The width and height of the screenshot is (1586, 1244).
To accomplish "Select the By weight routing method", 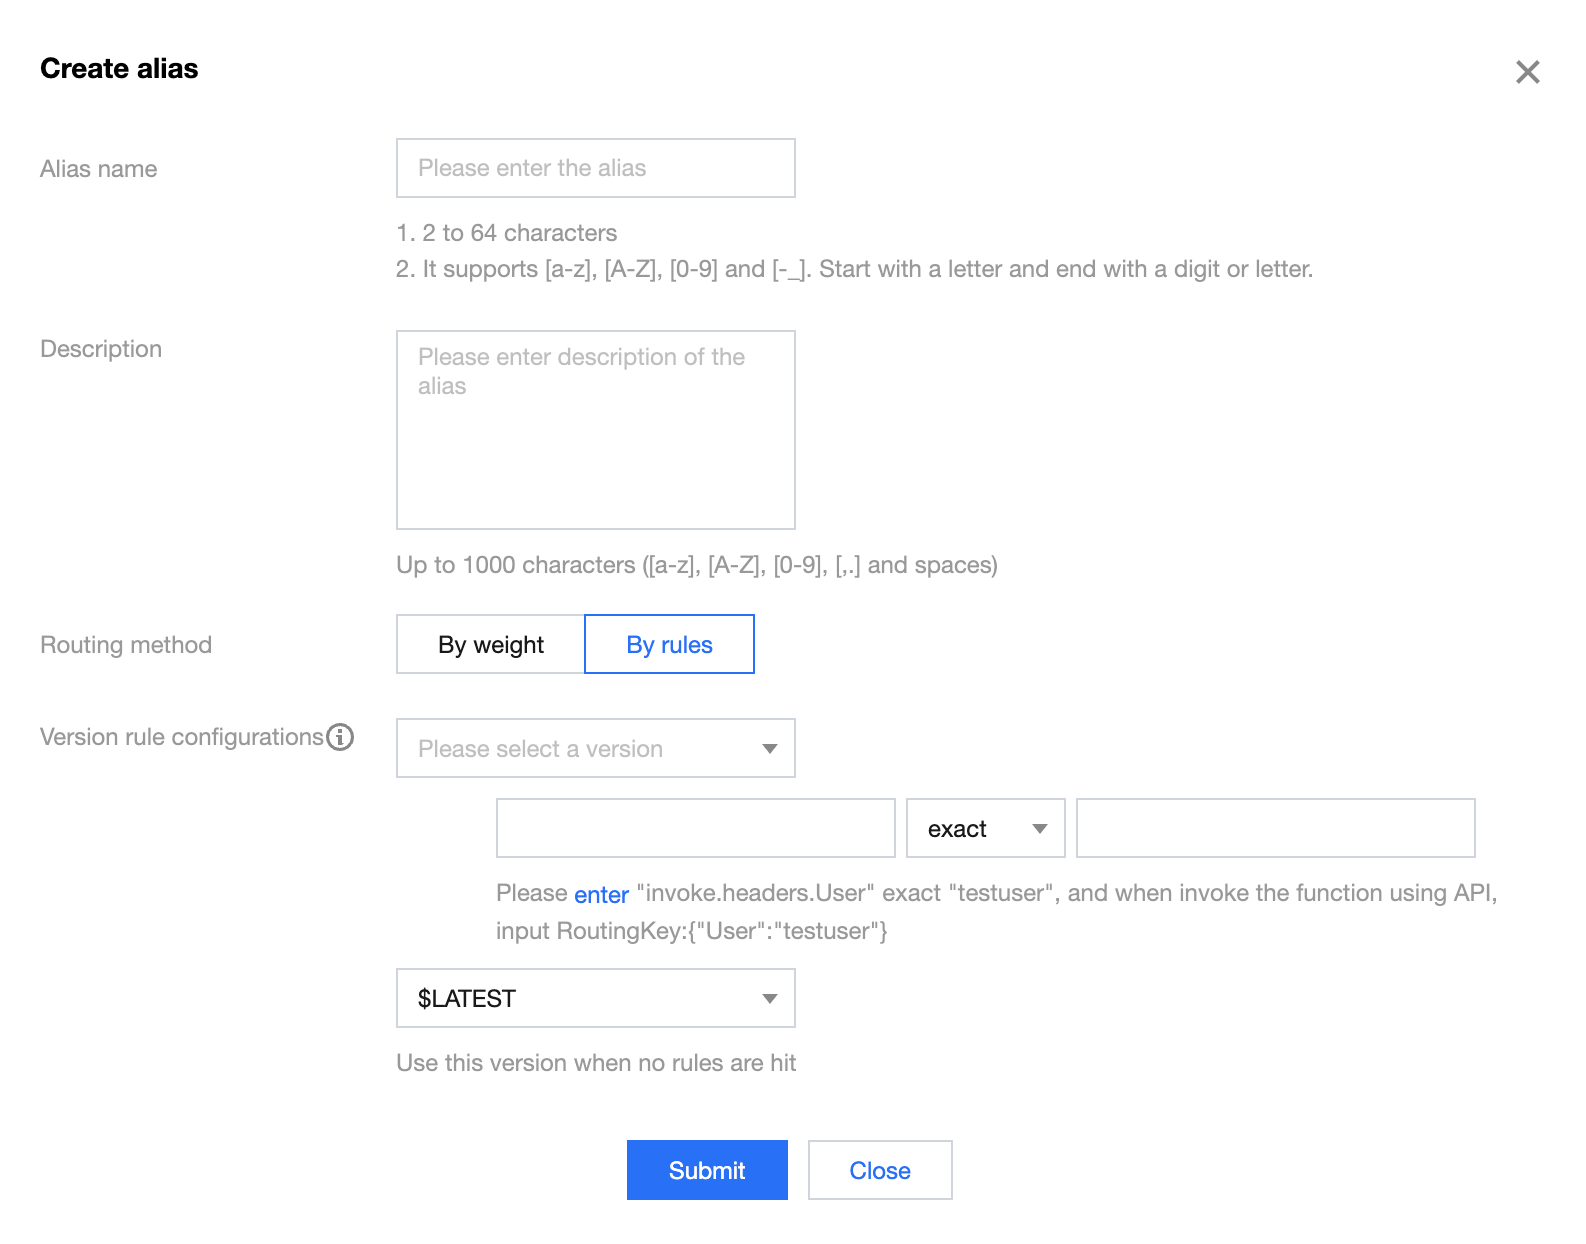I will point(490,645).
